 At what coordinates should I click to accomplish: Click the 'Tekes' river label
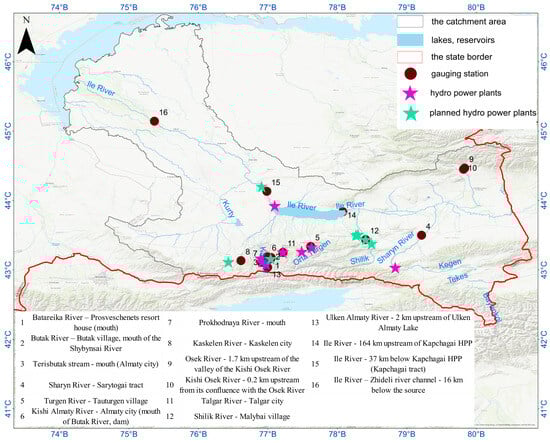point(457,278)
